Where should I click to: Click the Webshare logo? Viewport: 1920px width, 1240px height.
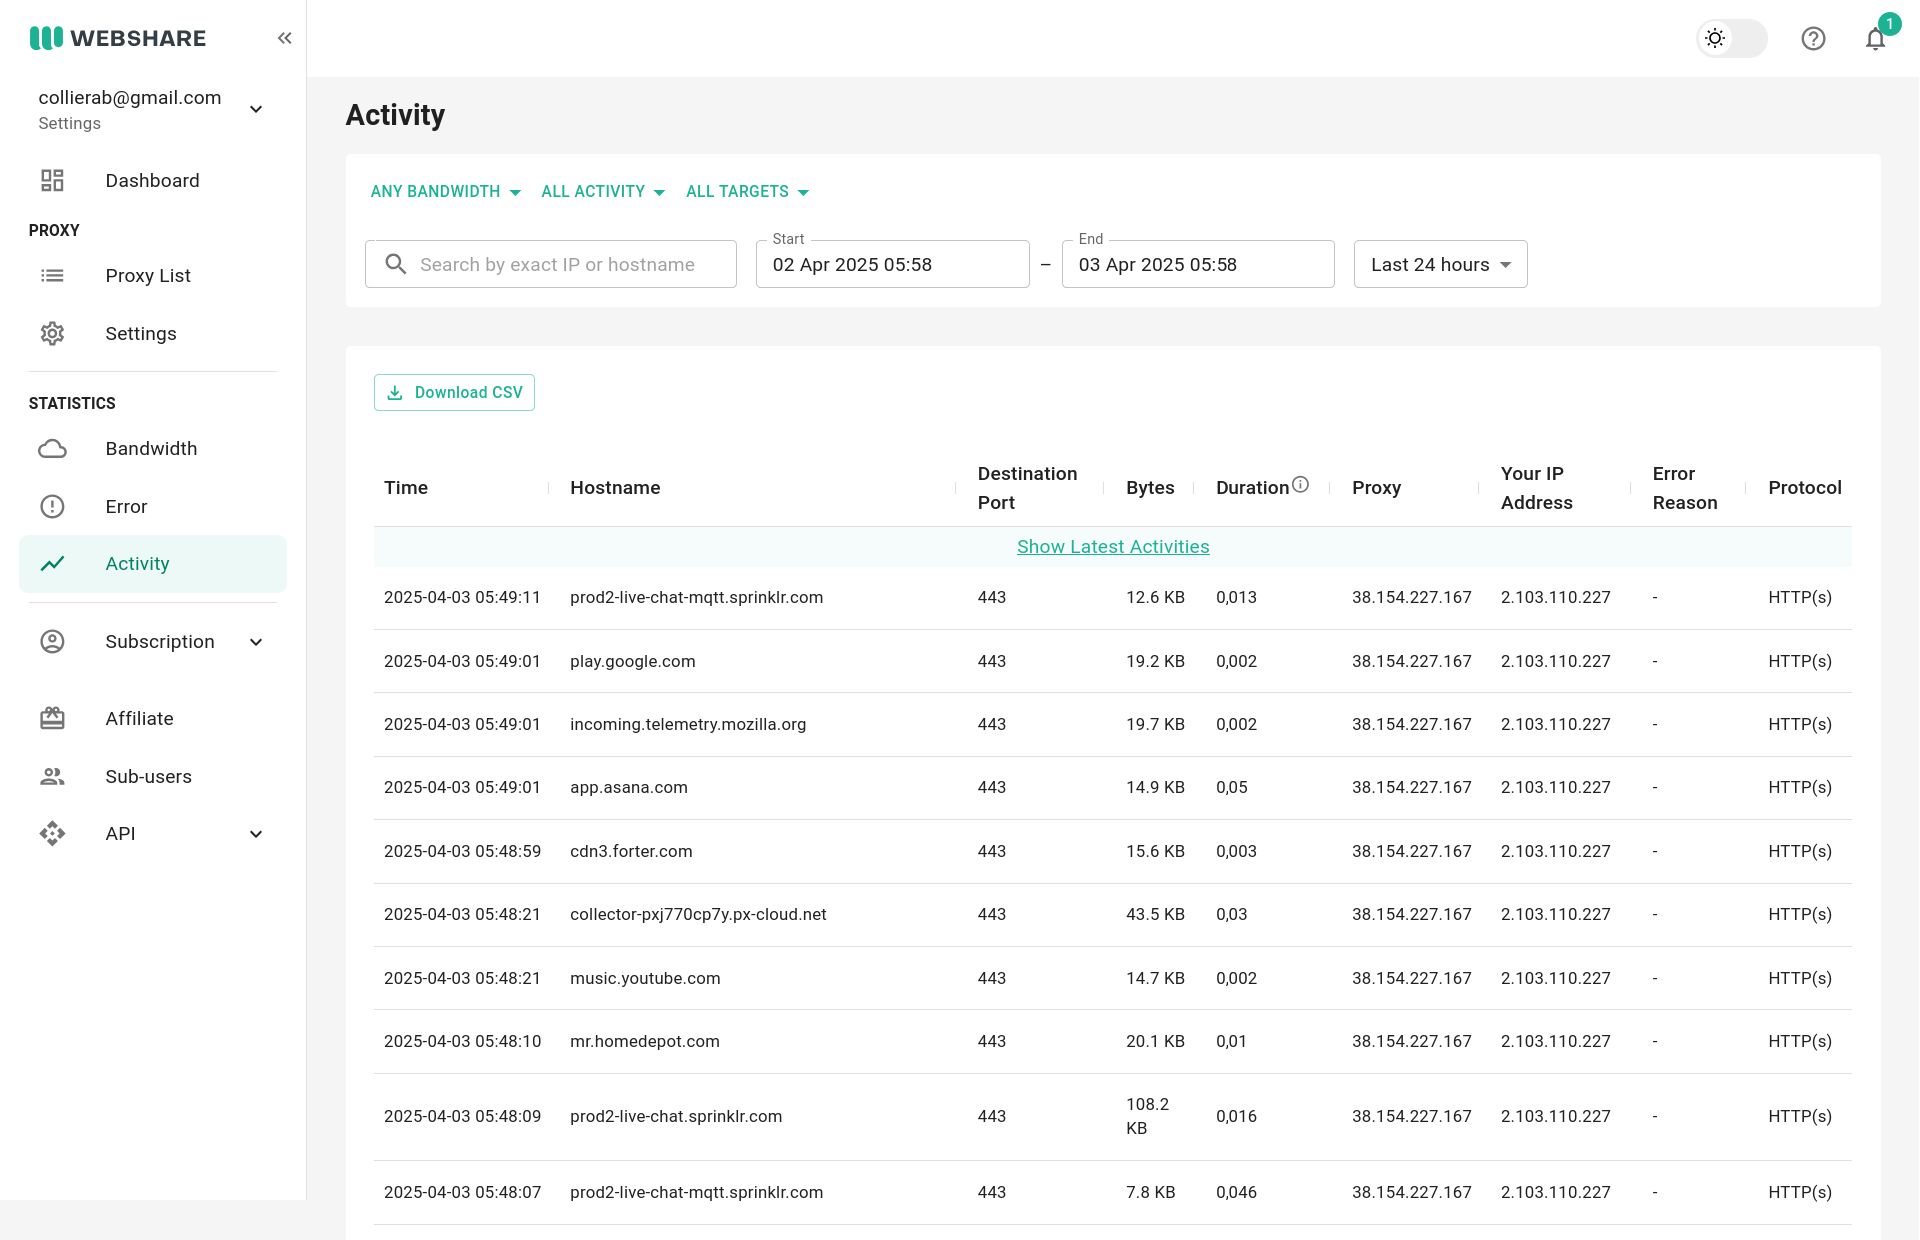[x=118, y=38]
